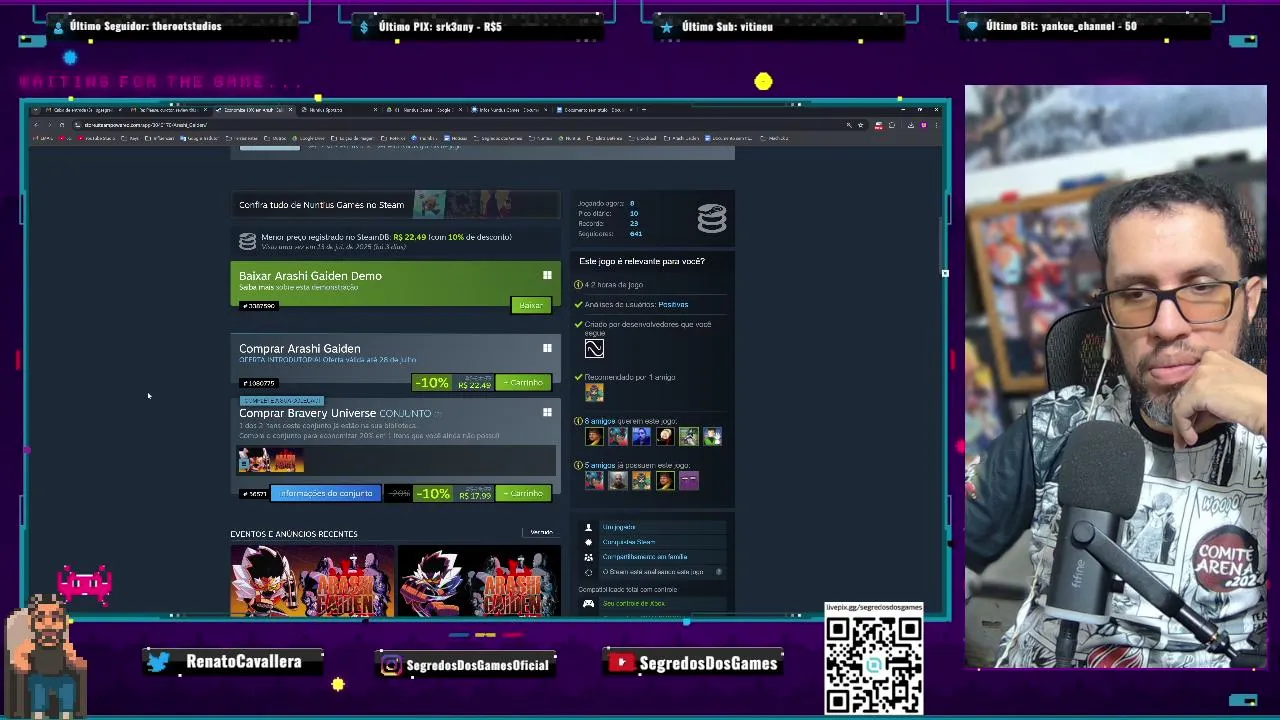Switch to second browser tab
Viewport: 1280px width, 720px height.
click(x=170, y=109)
